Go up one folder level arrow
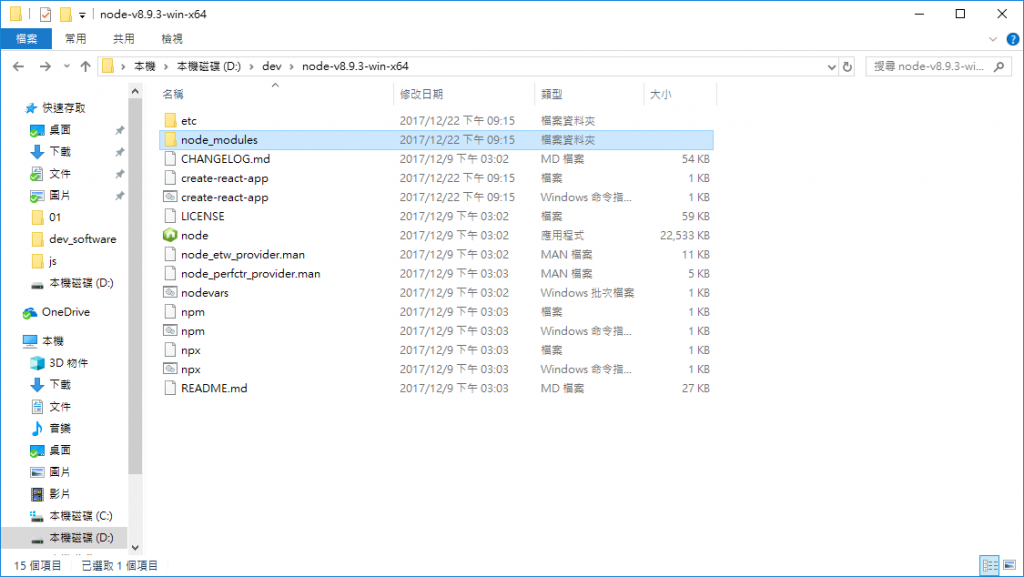Image resolution: width=1024 pixels, height=577 pixels. click(x=85, y=66)
